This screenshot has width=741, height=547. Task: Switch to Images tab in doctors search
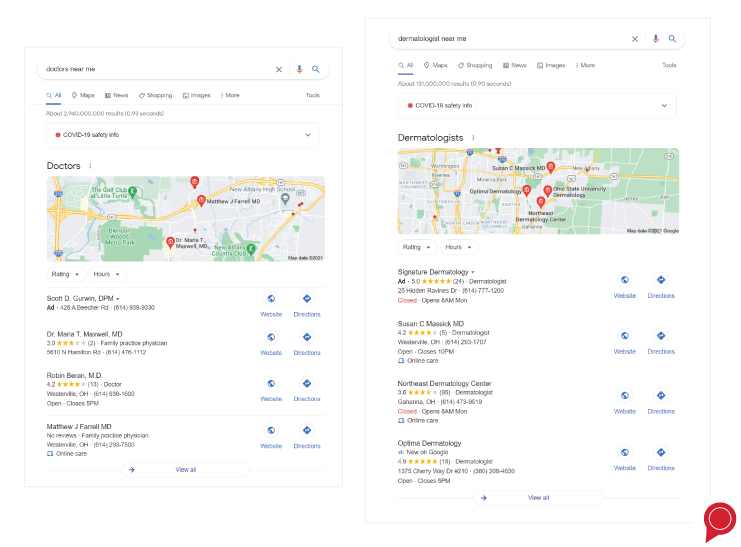click(x=197, y=96)
